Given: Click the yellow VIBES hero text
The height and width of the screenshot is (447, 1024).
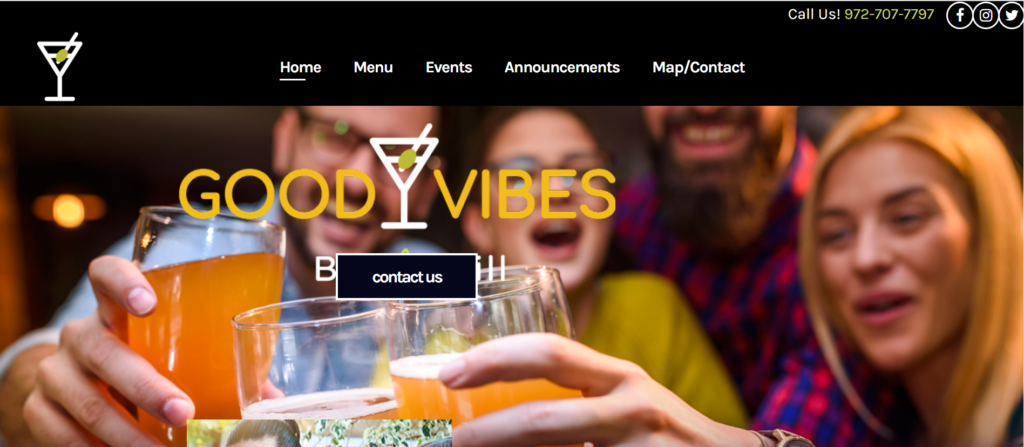Looking at the screenshot, I should [525, 194].
